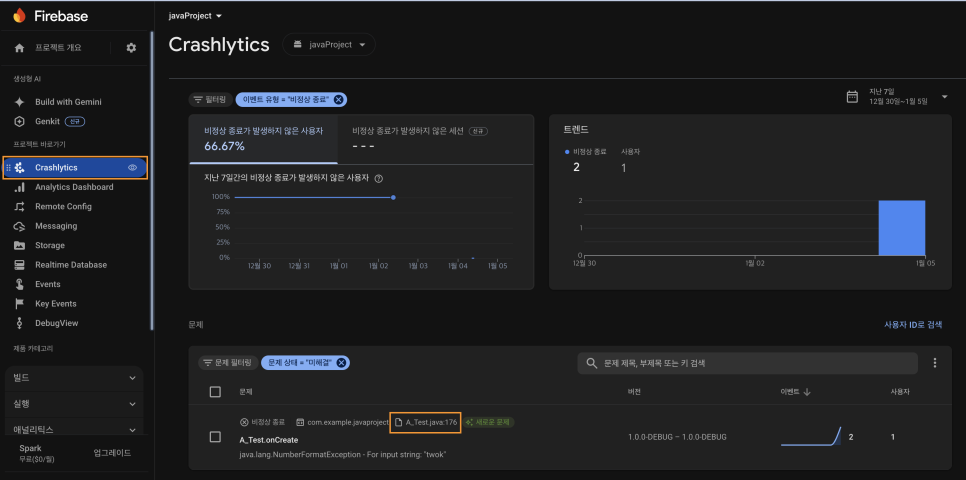
Task: Click help icon beside crash-free users chart title
Action: click(379, 179)
